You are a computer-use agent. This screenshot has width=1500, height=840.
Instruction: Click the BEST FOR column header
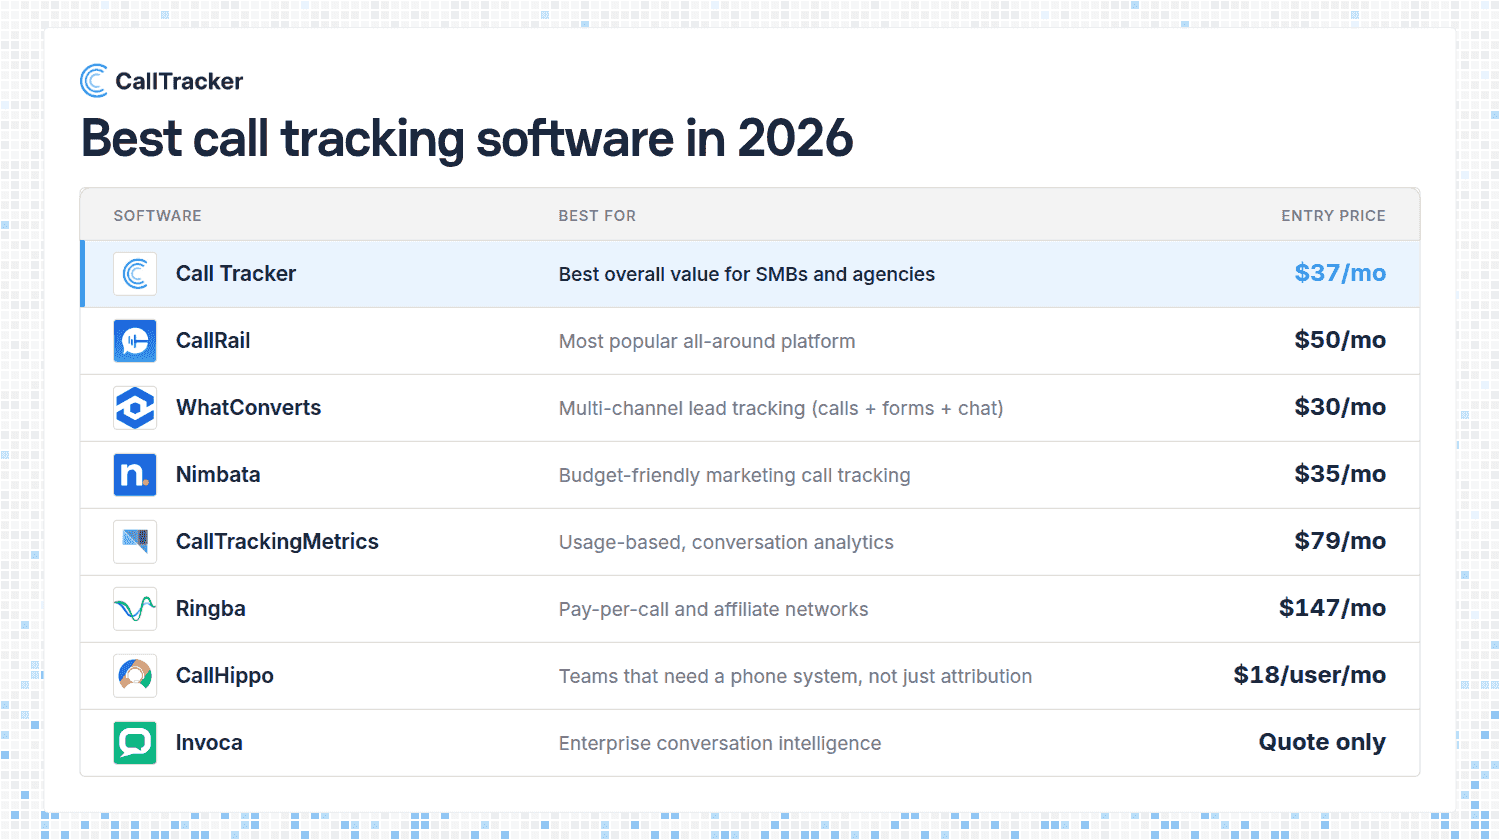pos(597,216)
